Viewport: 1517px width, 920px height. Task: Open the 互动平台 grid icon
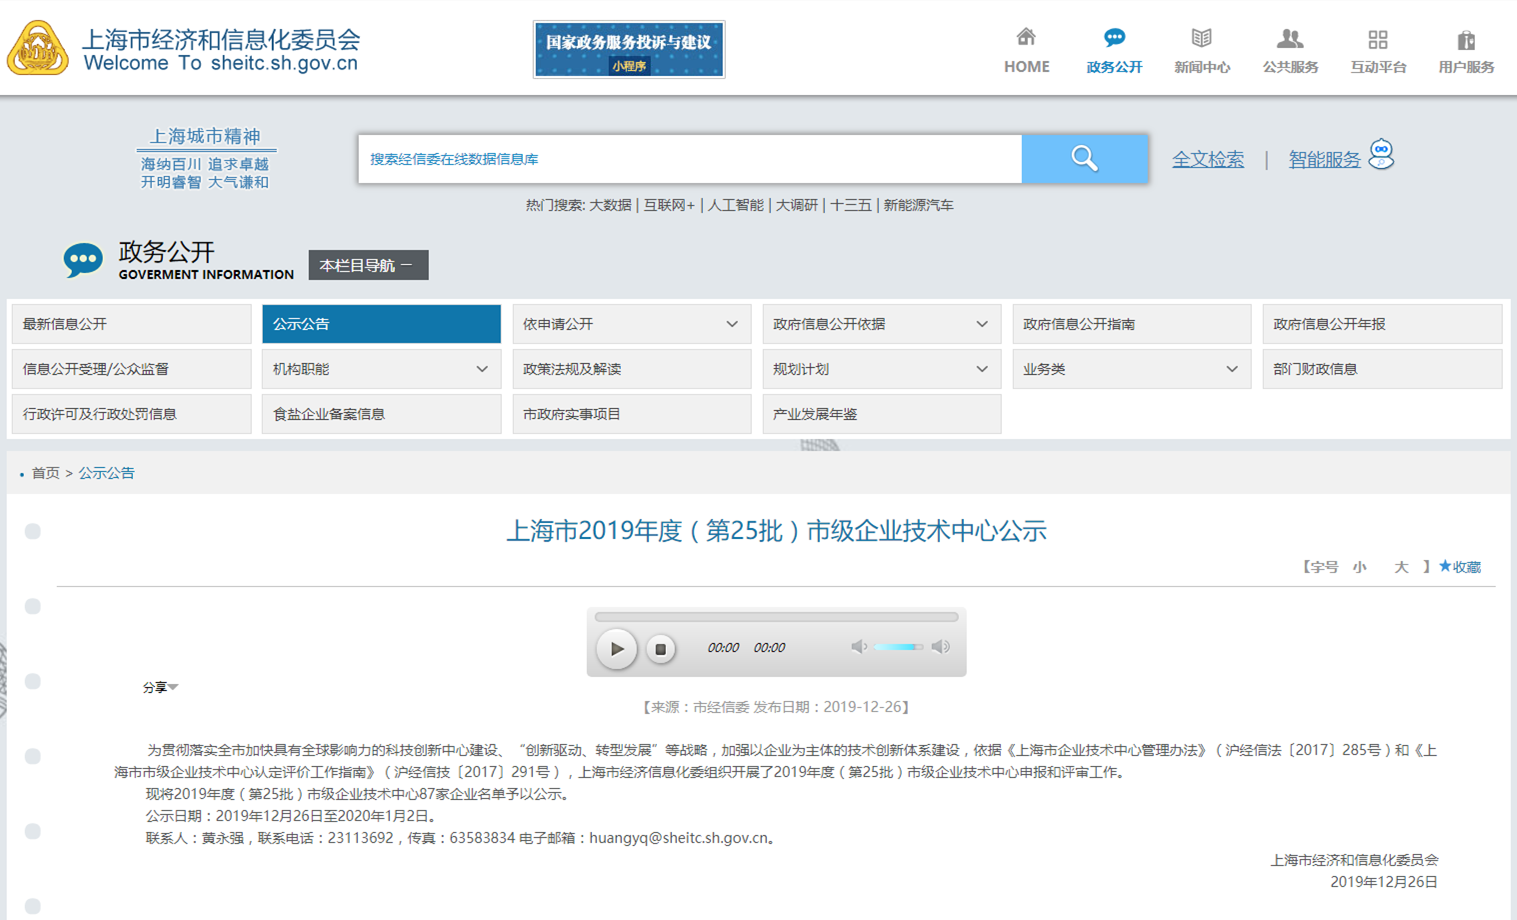1377,40
